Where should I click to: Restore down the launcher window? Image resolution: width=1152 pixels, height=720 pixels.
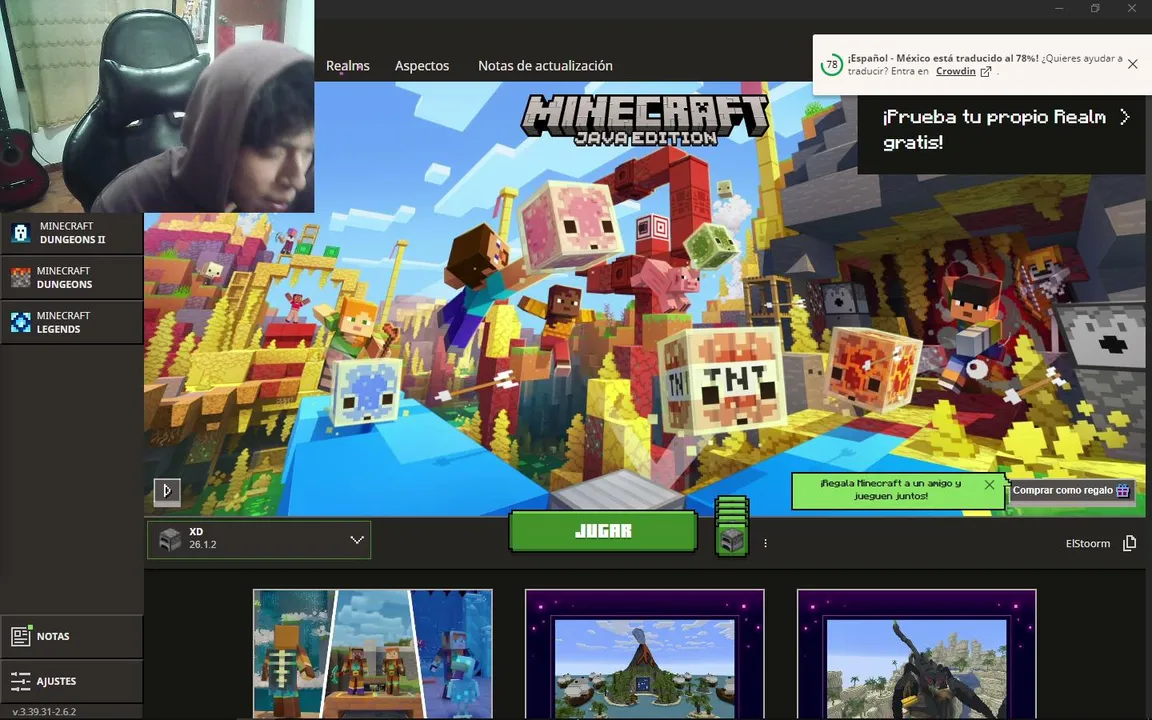click(x=1095, y=8)
